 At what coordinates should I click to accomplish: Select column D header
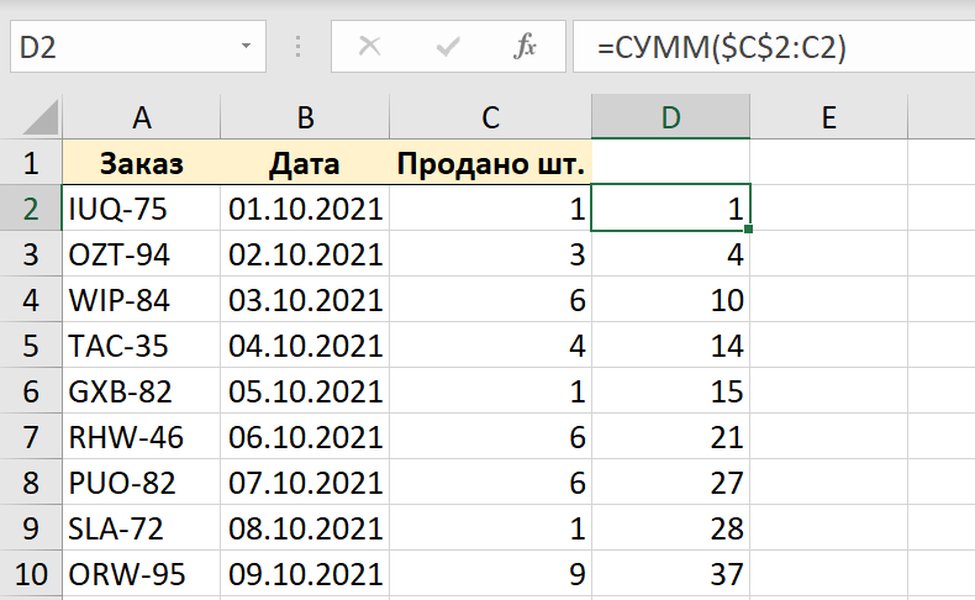(670, 118)
